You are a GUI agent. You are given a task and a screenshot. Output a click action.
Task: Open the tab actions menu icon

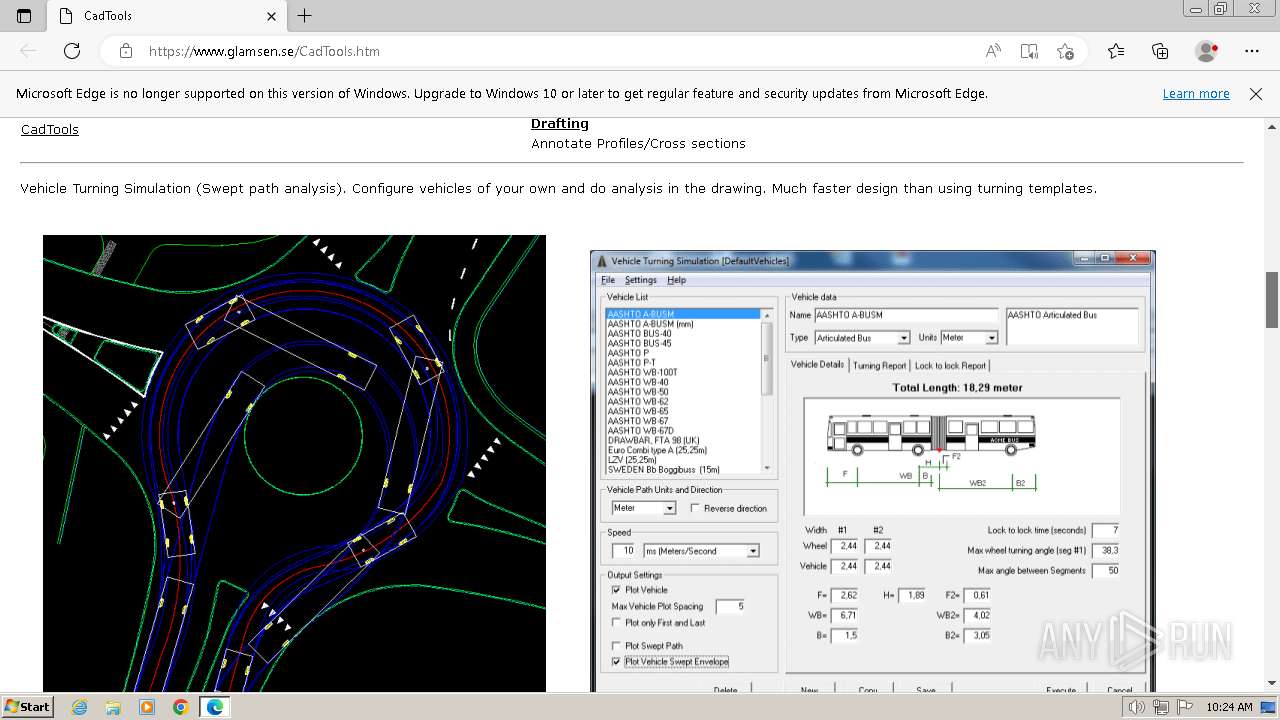(24, 16)
